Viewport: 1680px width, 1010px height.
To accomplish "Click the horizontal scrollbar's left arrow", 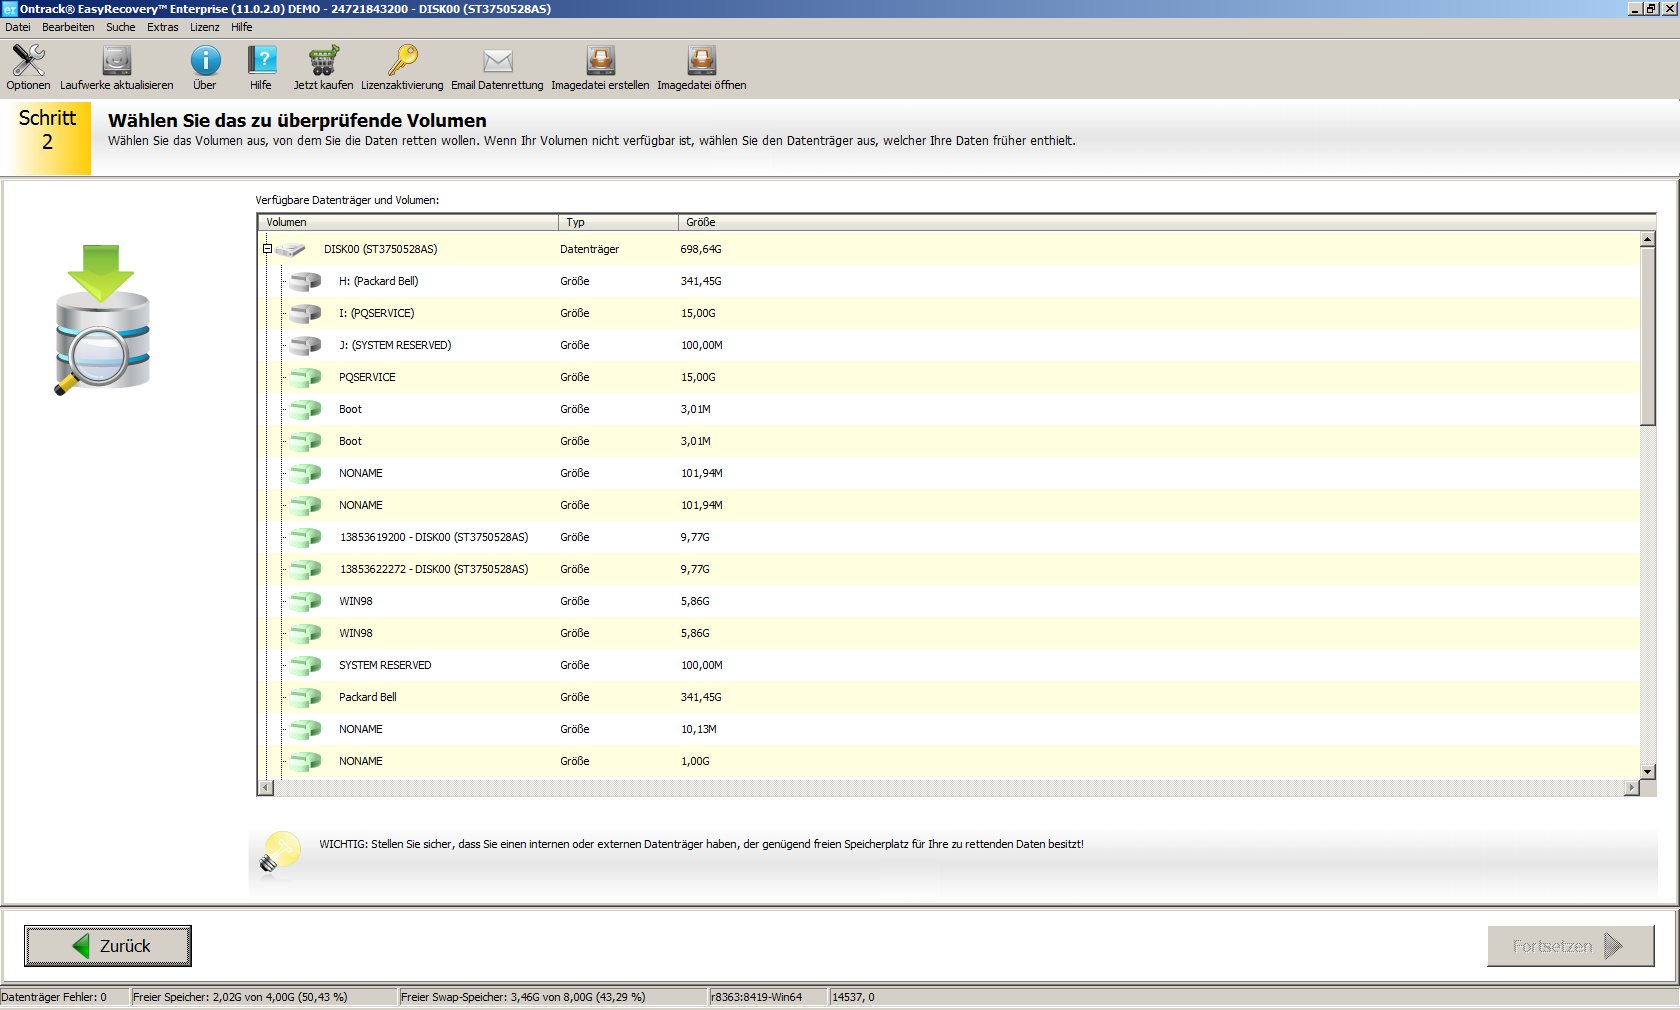I will [x=265, y=788].
